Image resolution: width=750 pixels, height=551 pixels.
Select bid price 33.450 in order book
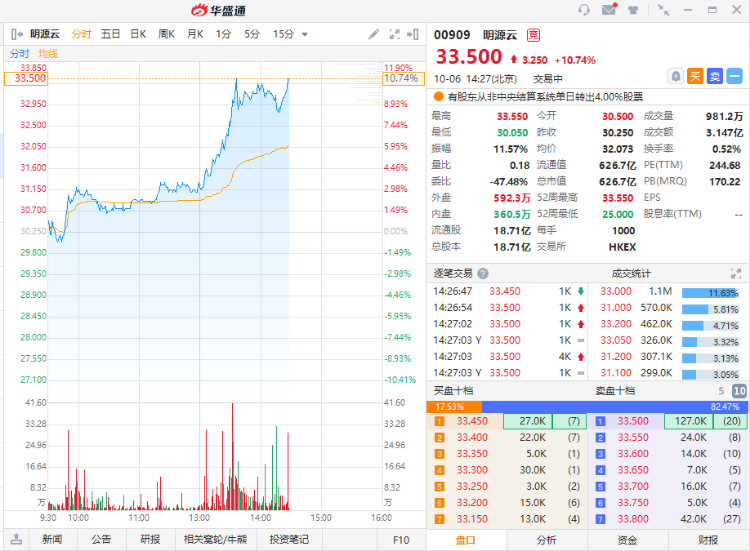[472, 421]
